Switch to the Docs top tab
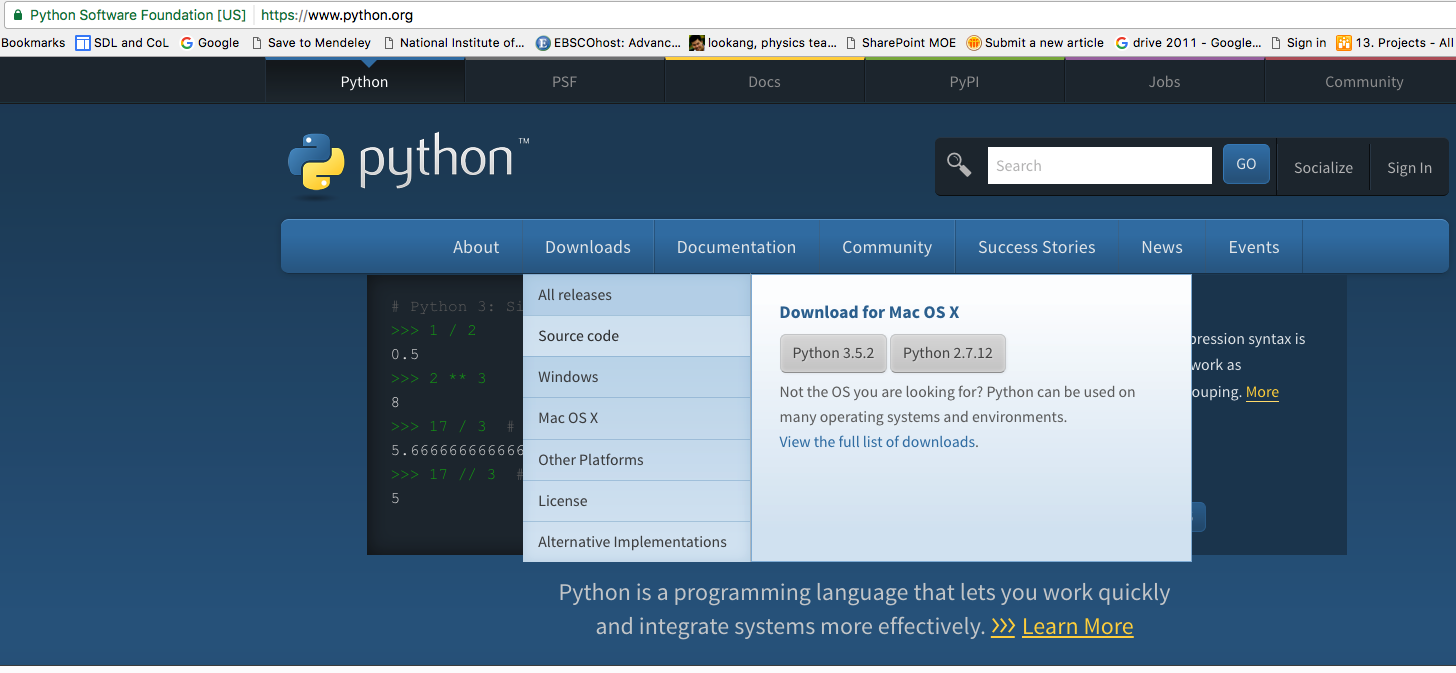1456x673 pixels. pyautogui.click(x=764, y=81)
